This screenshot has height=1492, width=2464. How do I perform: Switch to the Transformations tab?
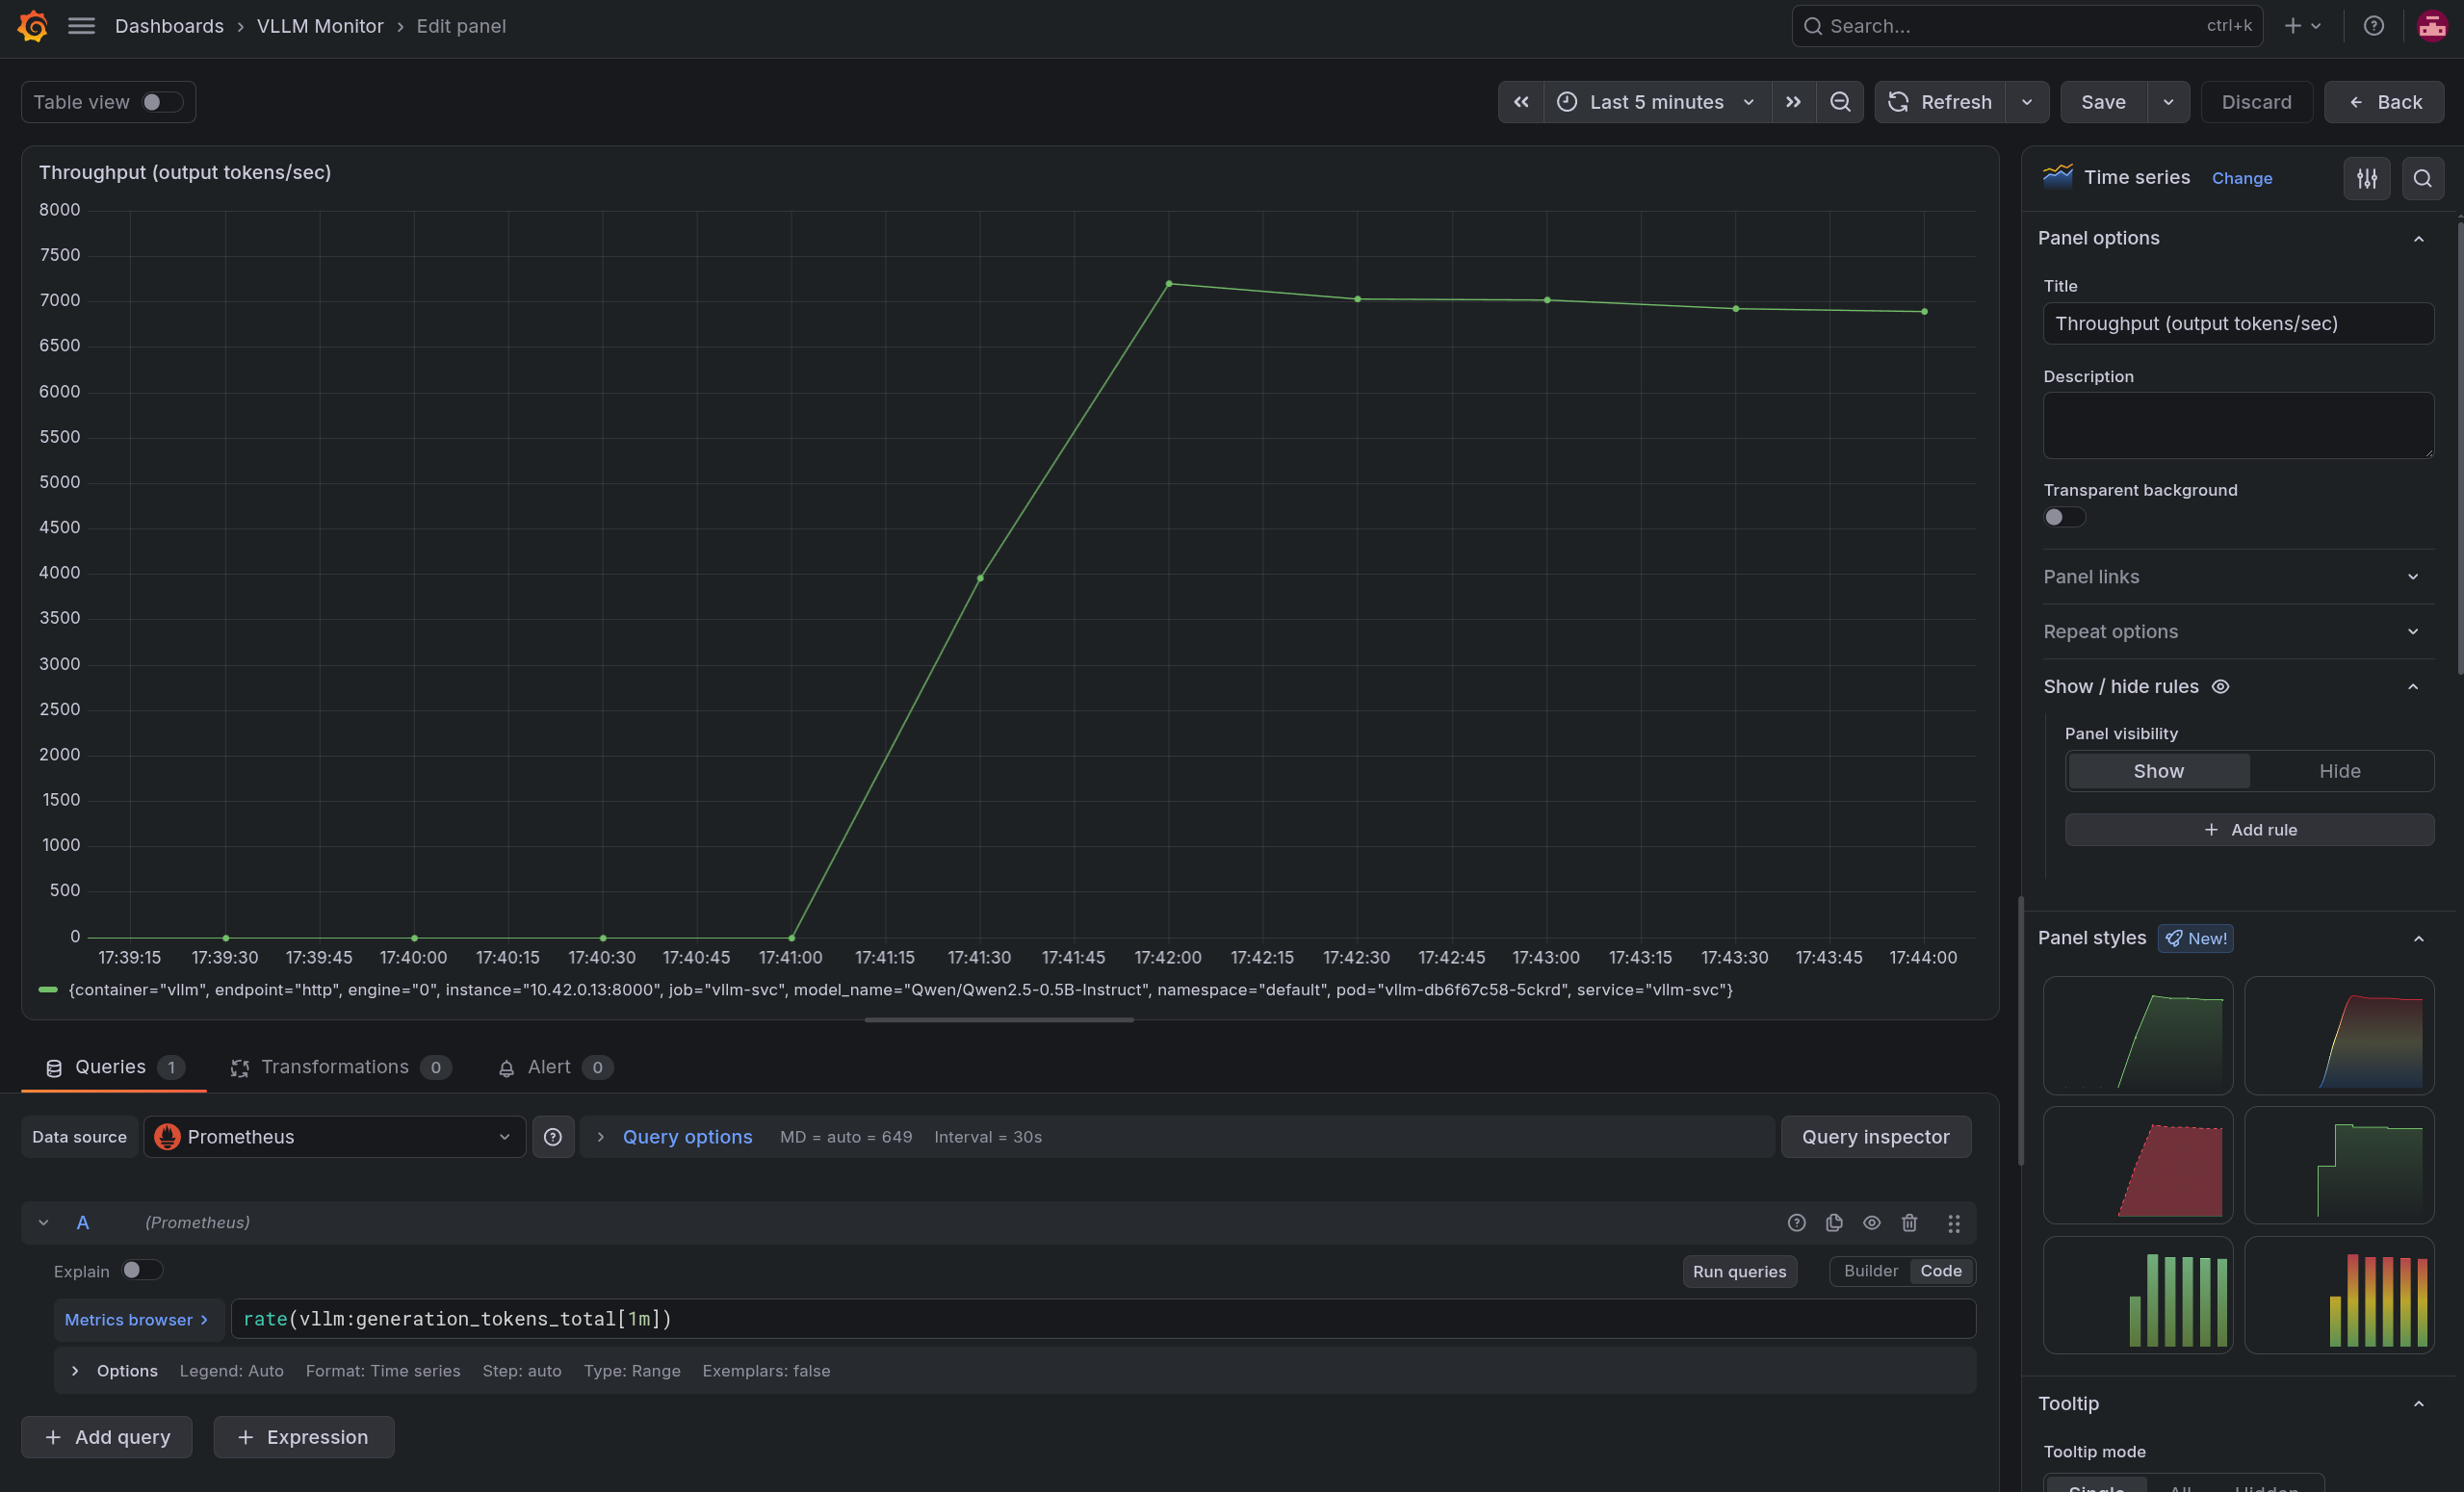pos(340,1067)
